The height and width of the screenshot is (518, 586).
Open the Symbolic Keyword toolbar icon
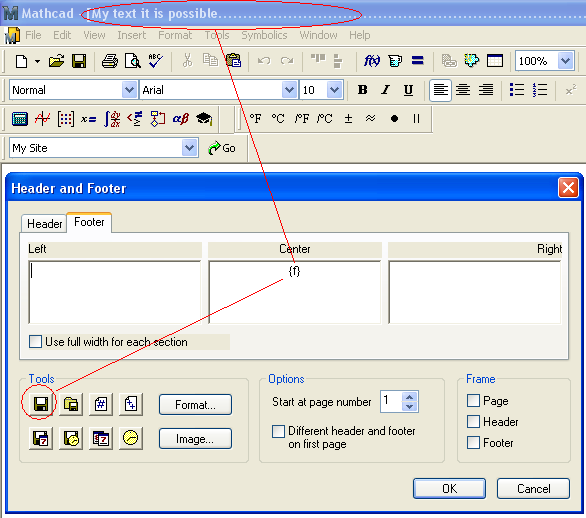[204, 119]
